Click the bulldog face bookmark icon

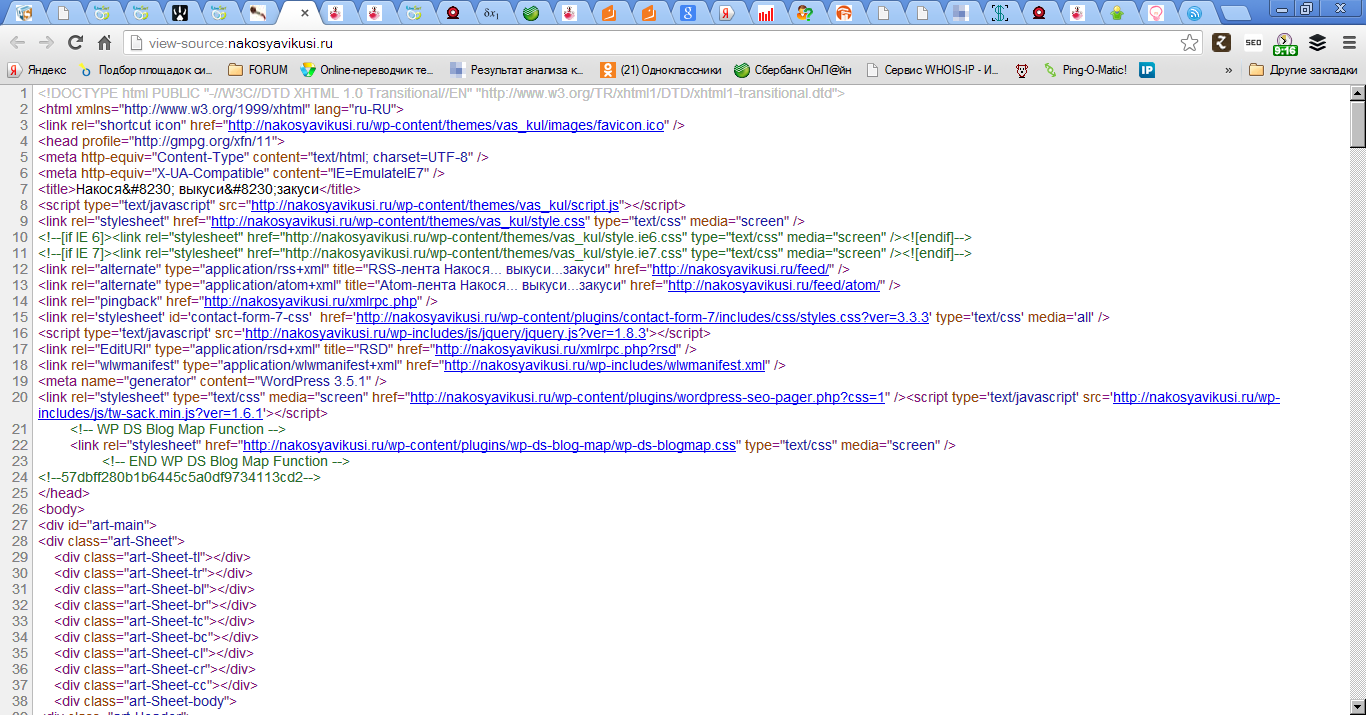click(1022, 70)
